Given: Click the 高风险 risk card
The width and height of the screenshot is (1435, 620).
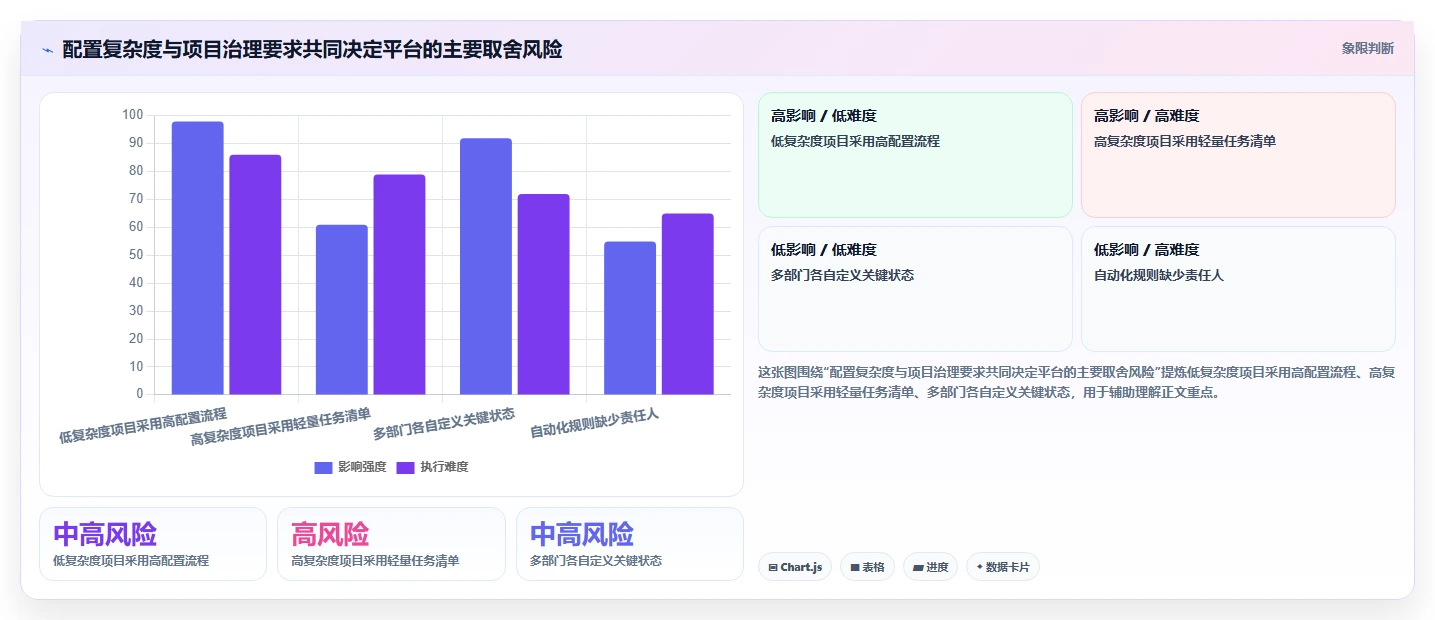Looking at the screenshot, I should (391, 544).
